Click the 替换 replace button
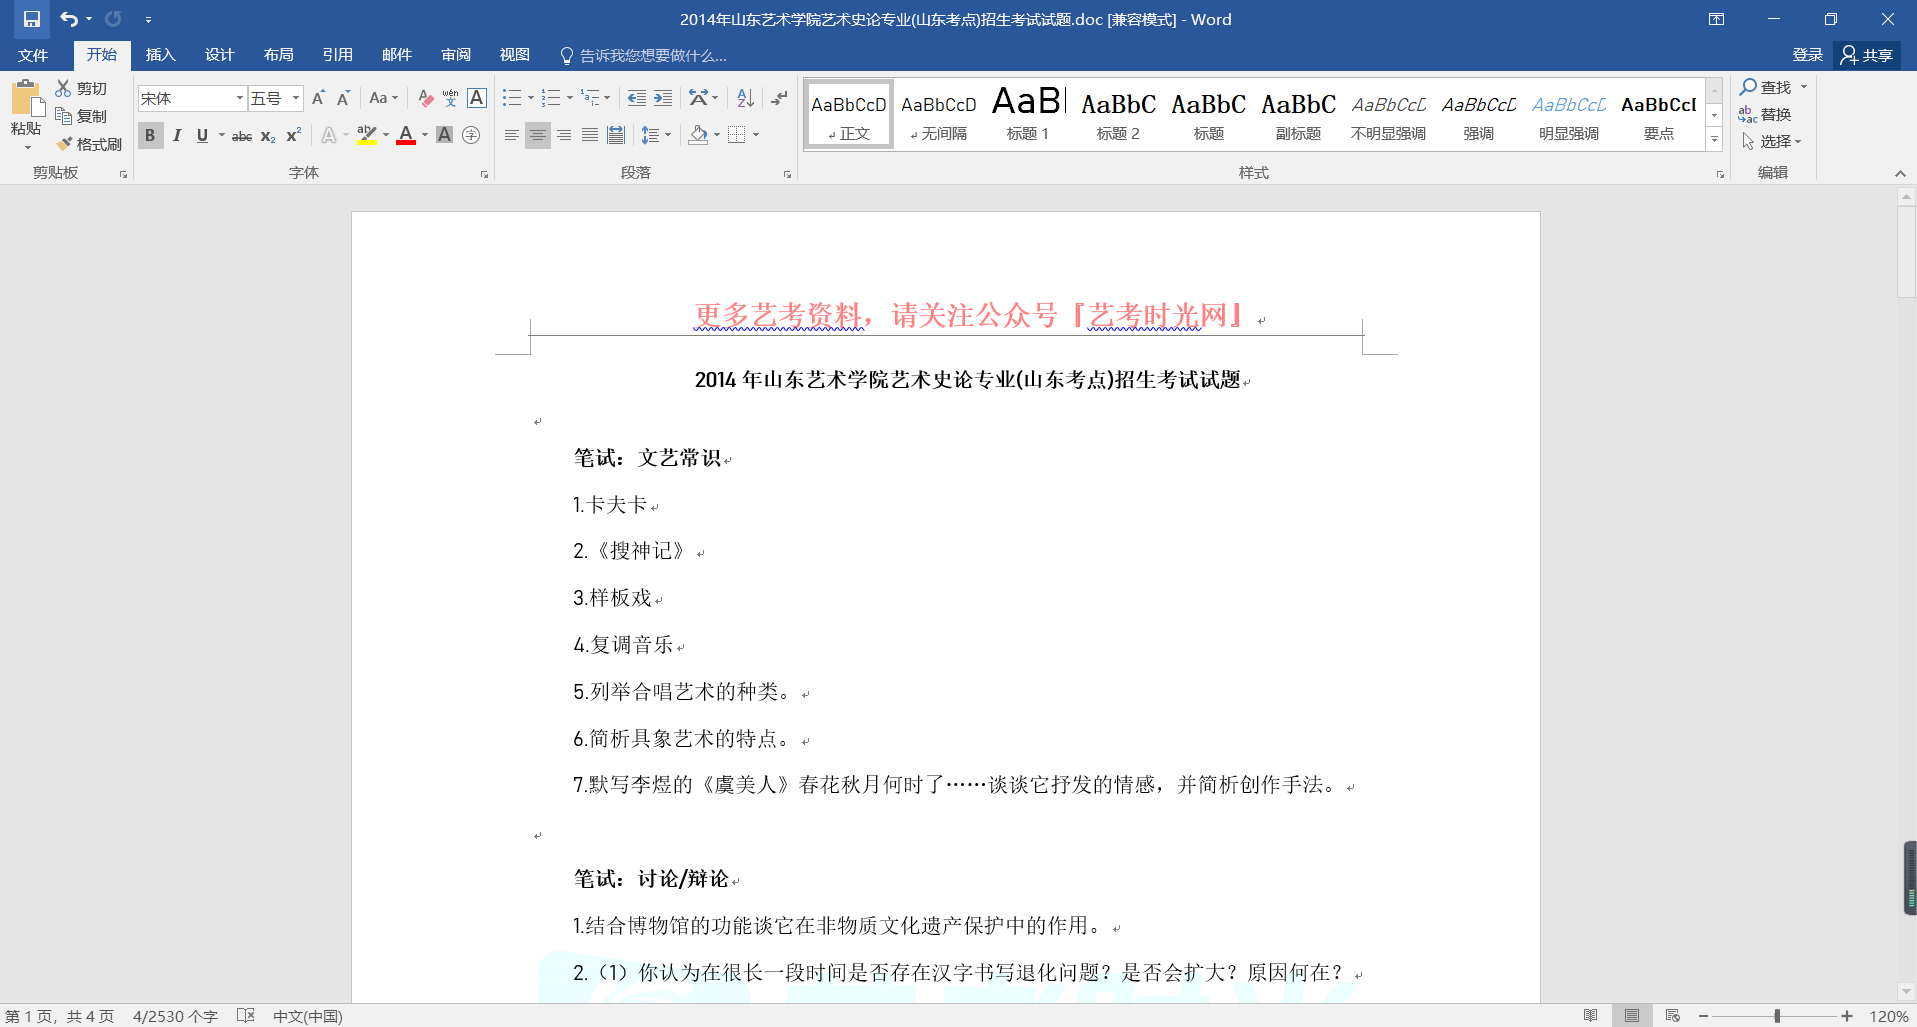Viewport: 1917px width, 1027px height. 1765,114
